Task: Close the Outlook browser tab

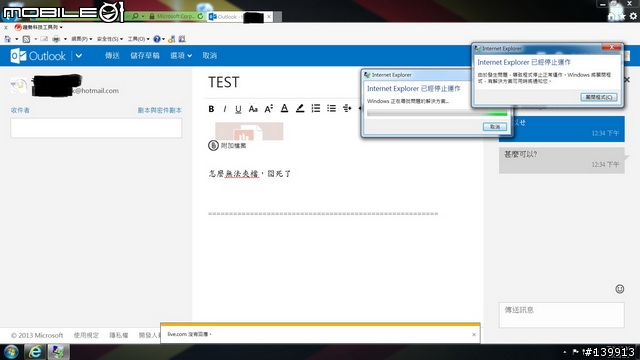Action: (x=269, y=17)
